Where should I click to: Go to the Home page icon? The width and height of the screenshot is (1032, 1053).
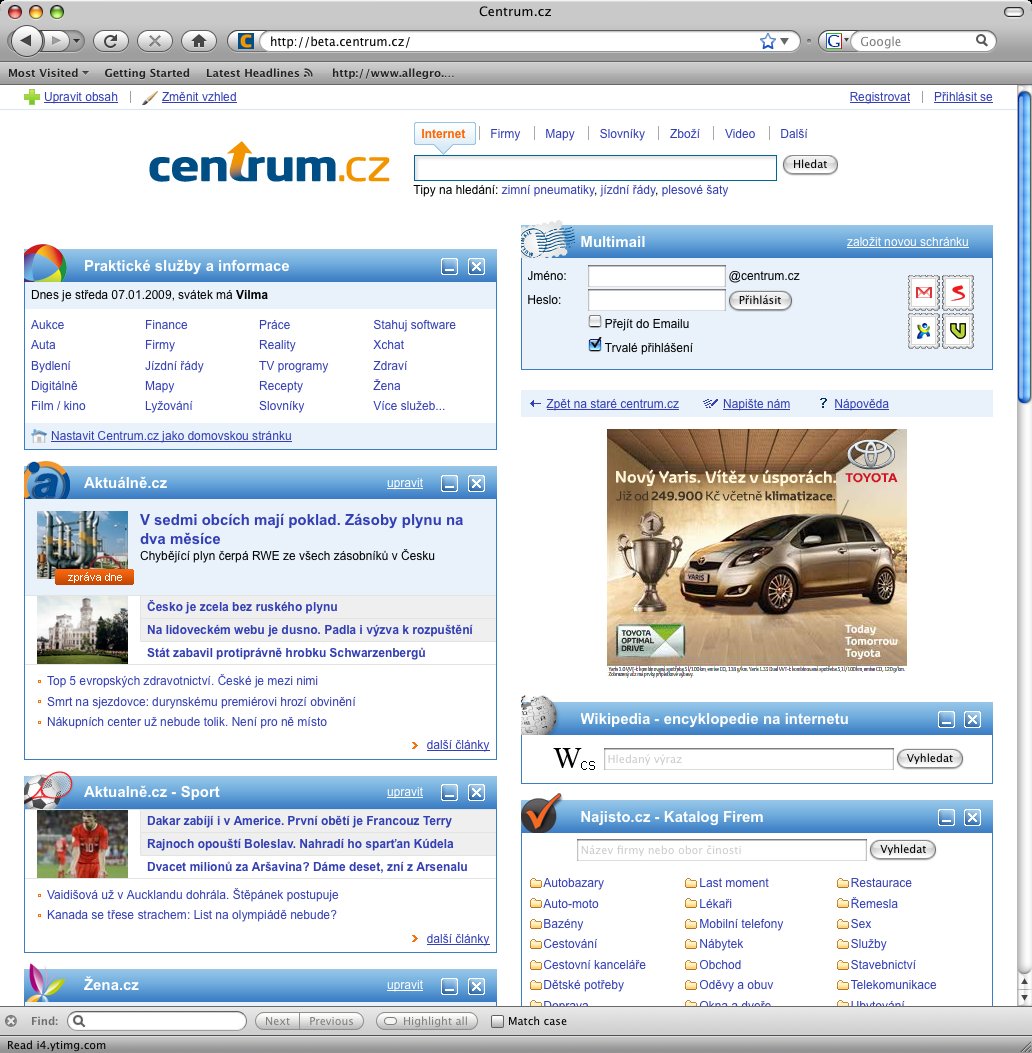199,41
